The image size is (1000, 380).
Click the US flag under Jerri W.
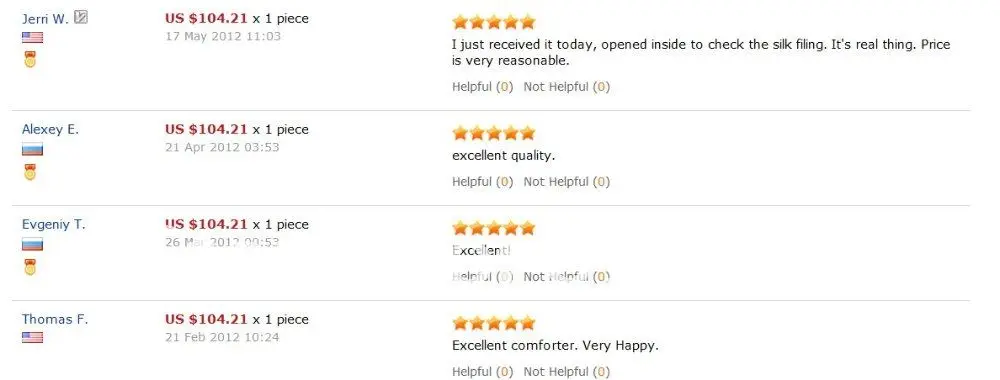coord(33,38)
